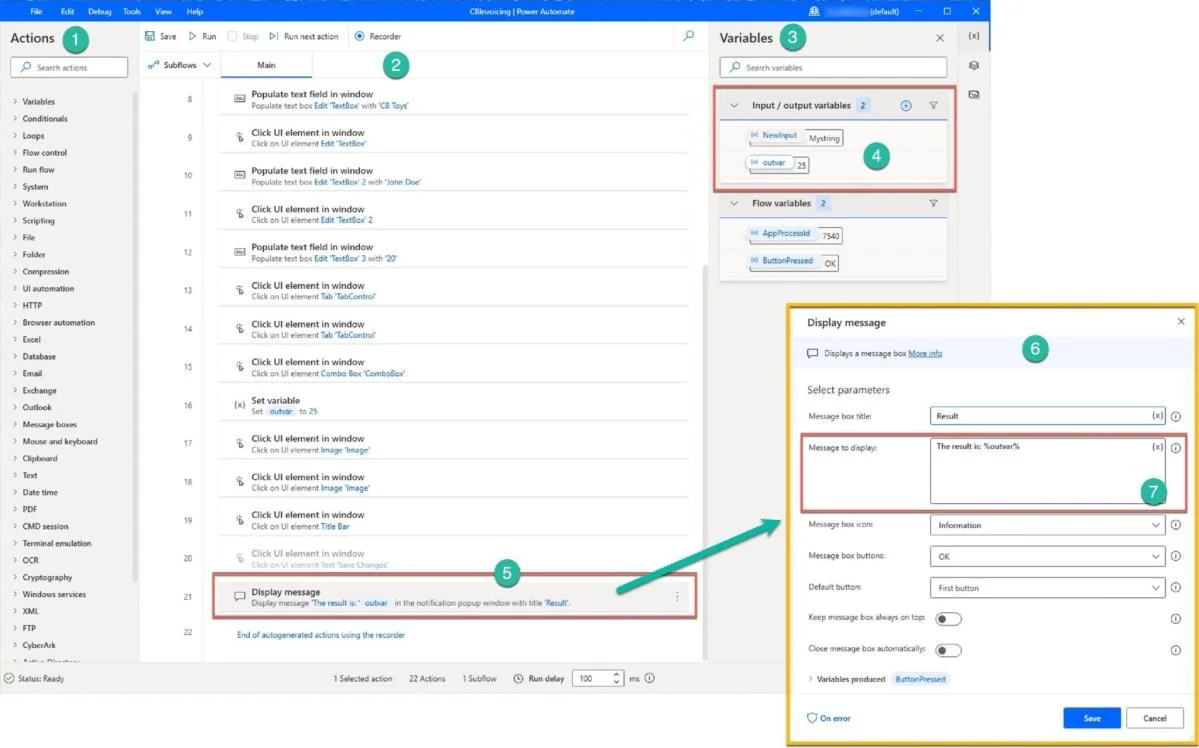Open the Debug menu
1199x748 pixels.
99,11
